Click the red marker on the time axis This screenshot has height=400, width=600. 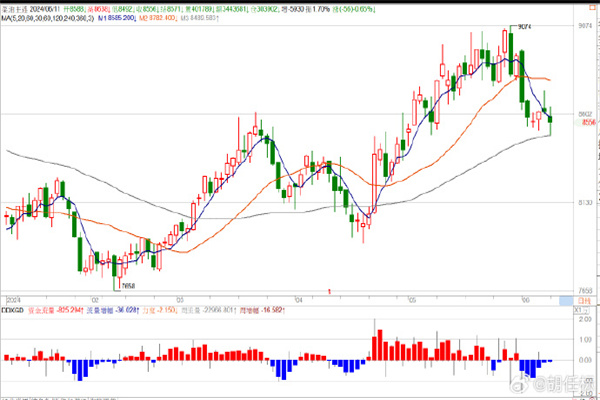coord(329,291)
